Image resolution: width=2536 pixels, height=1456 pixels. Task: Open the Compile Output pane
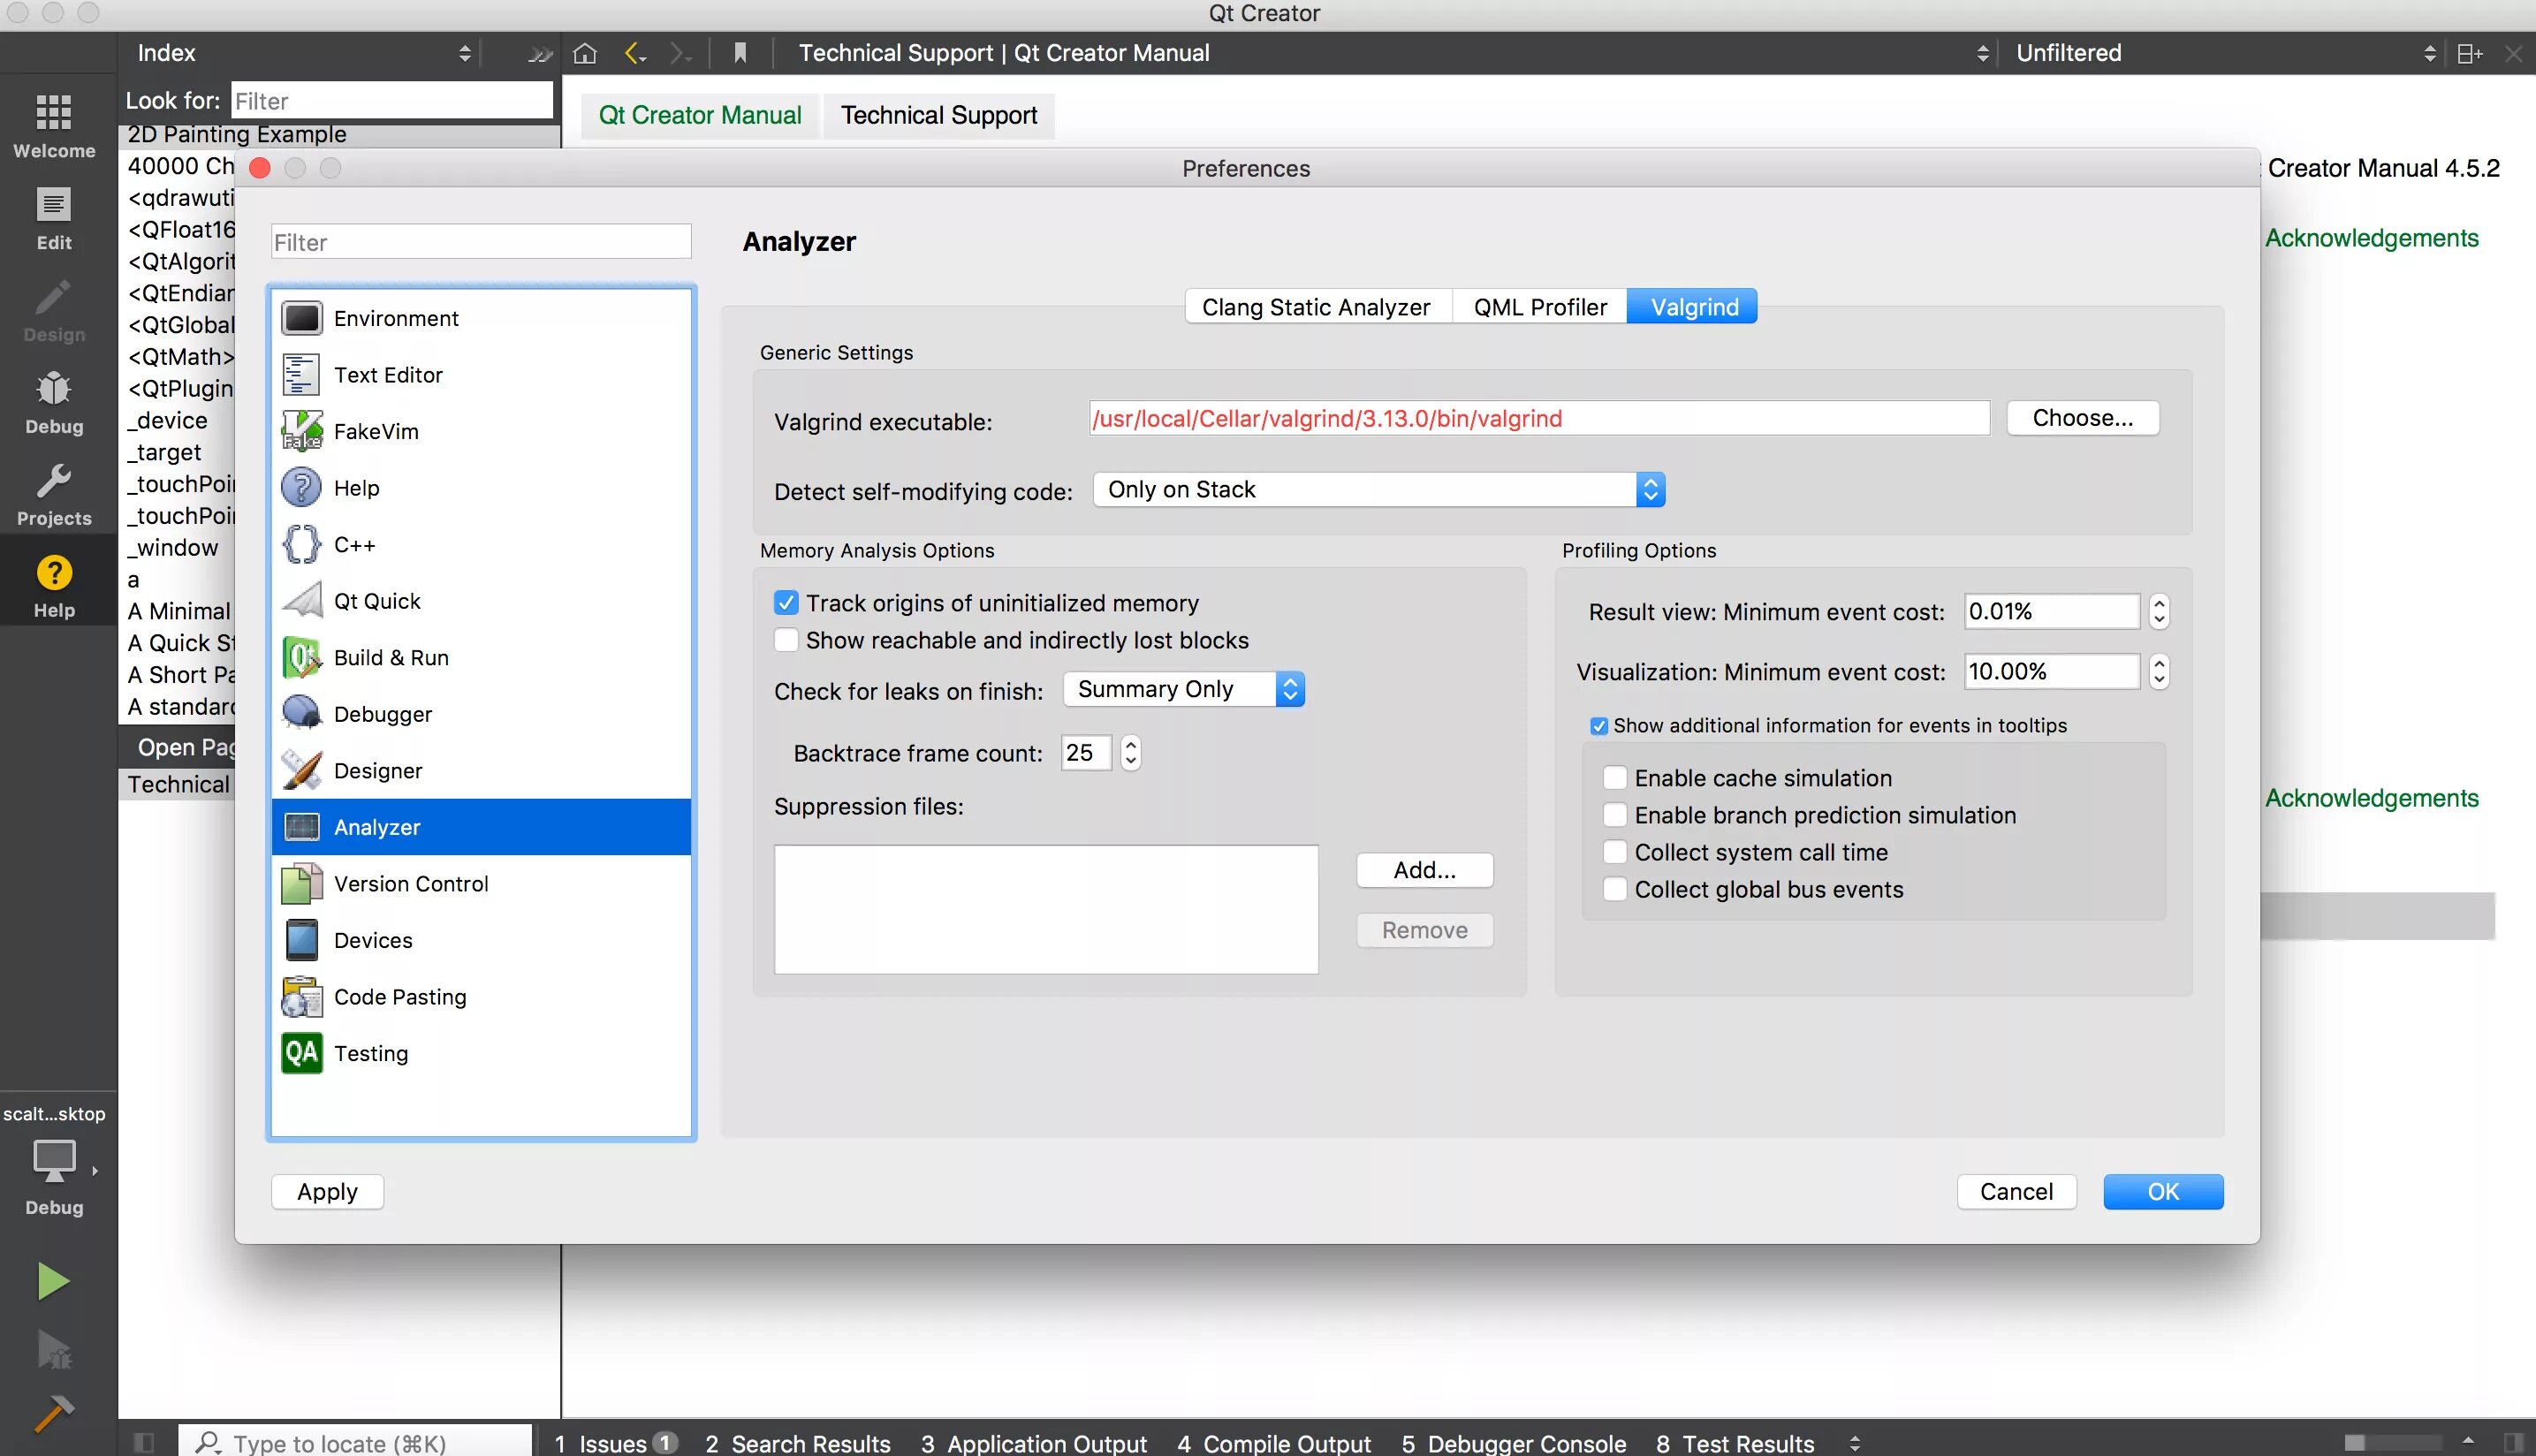point(1273,1443)
